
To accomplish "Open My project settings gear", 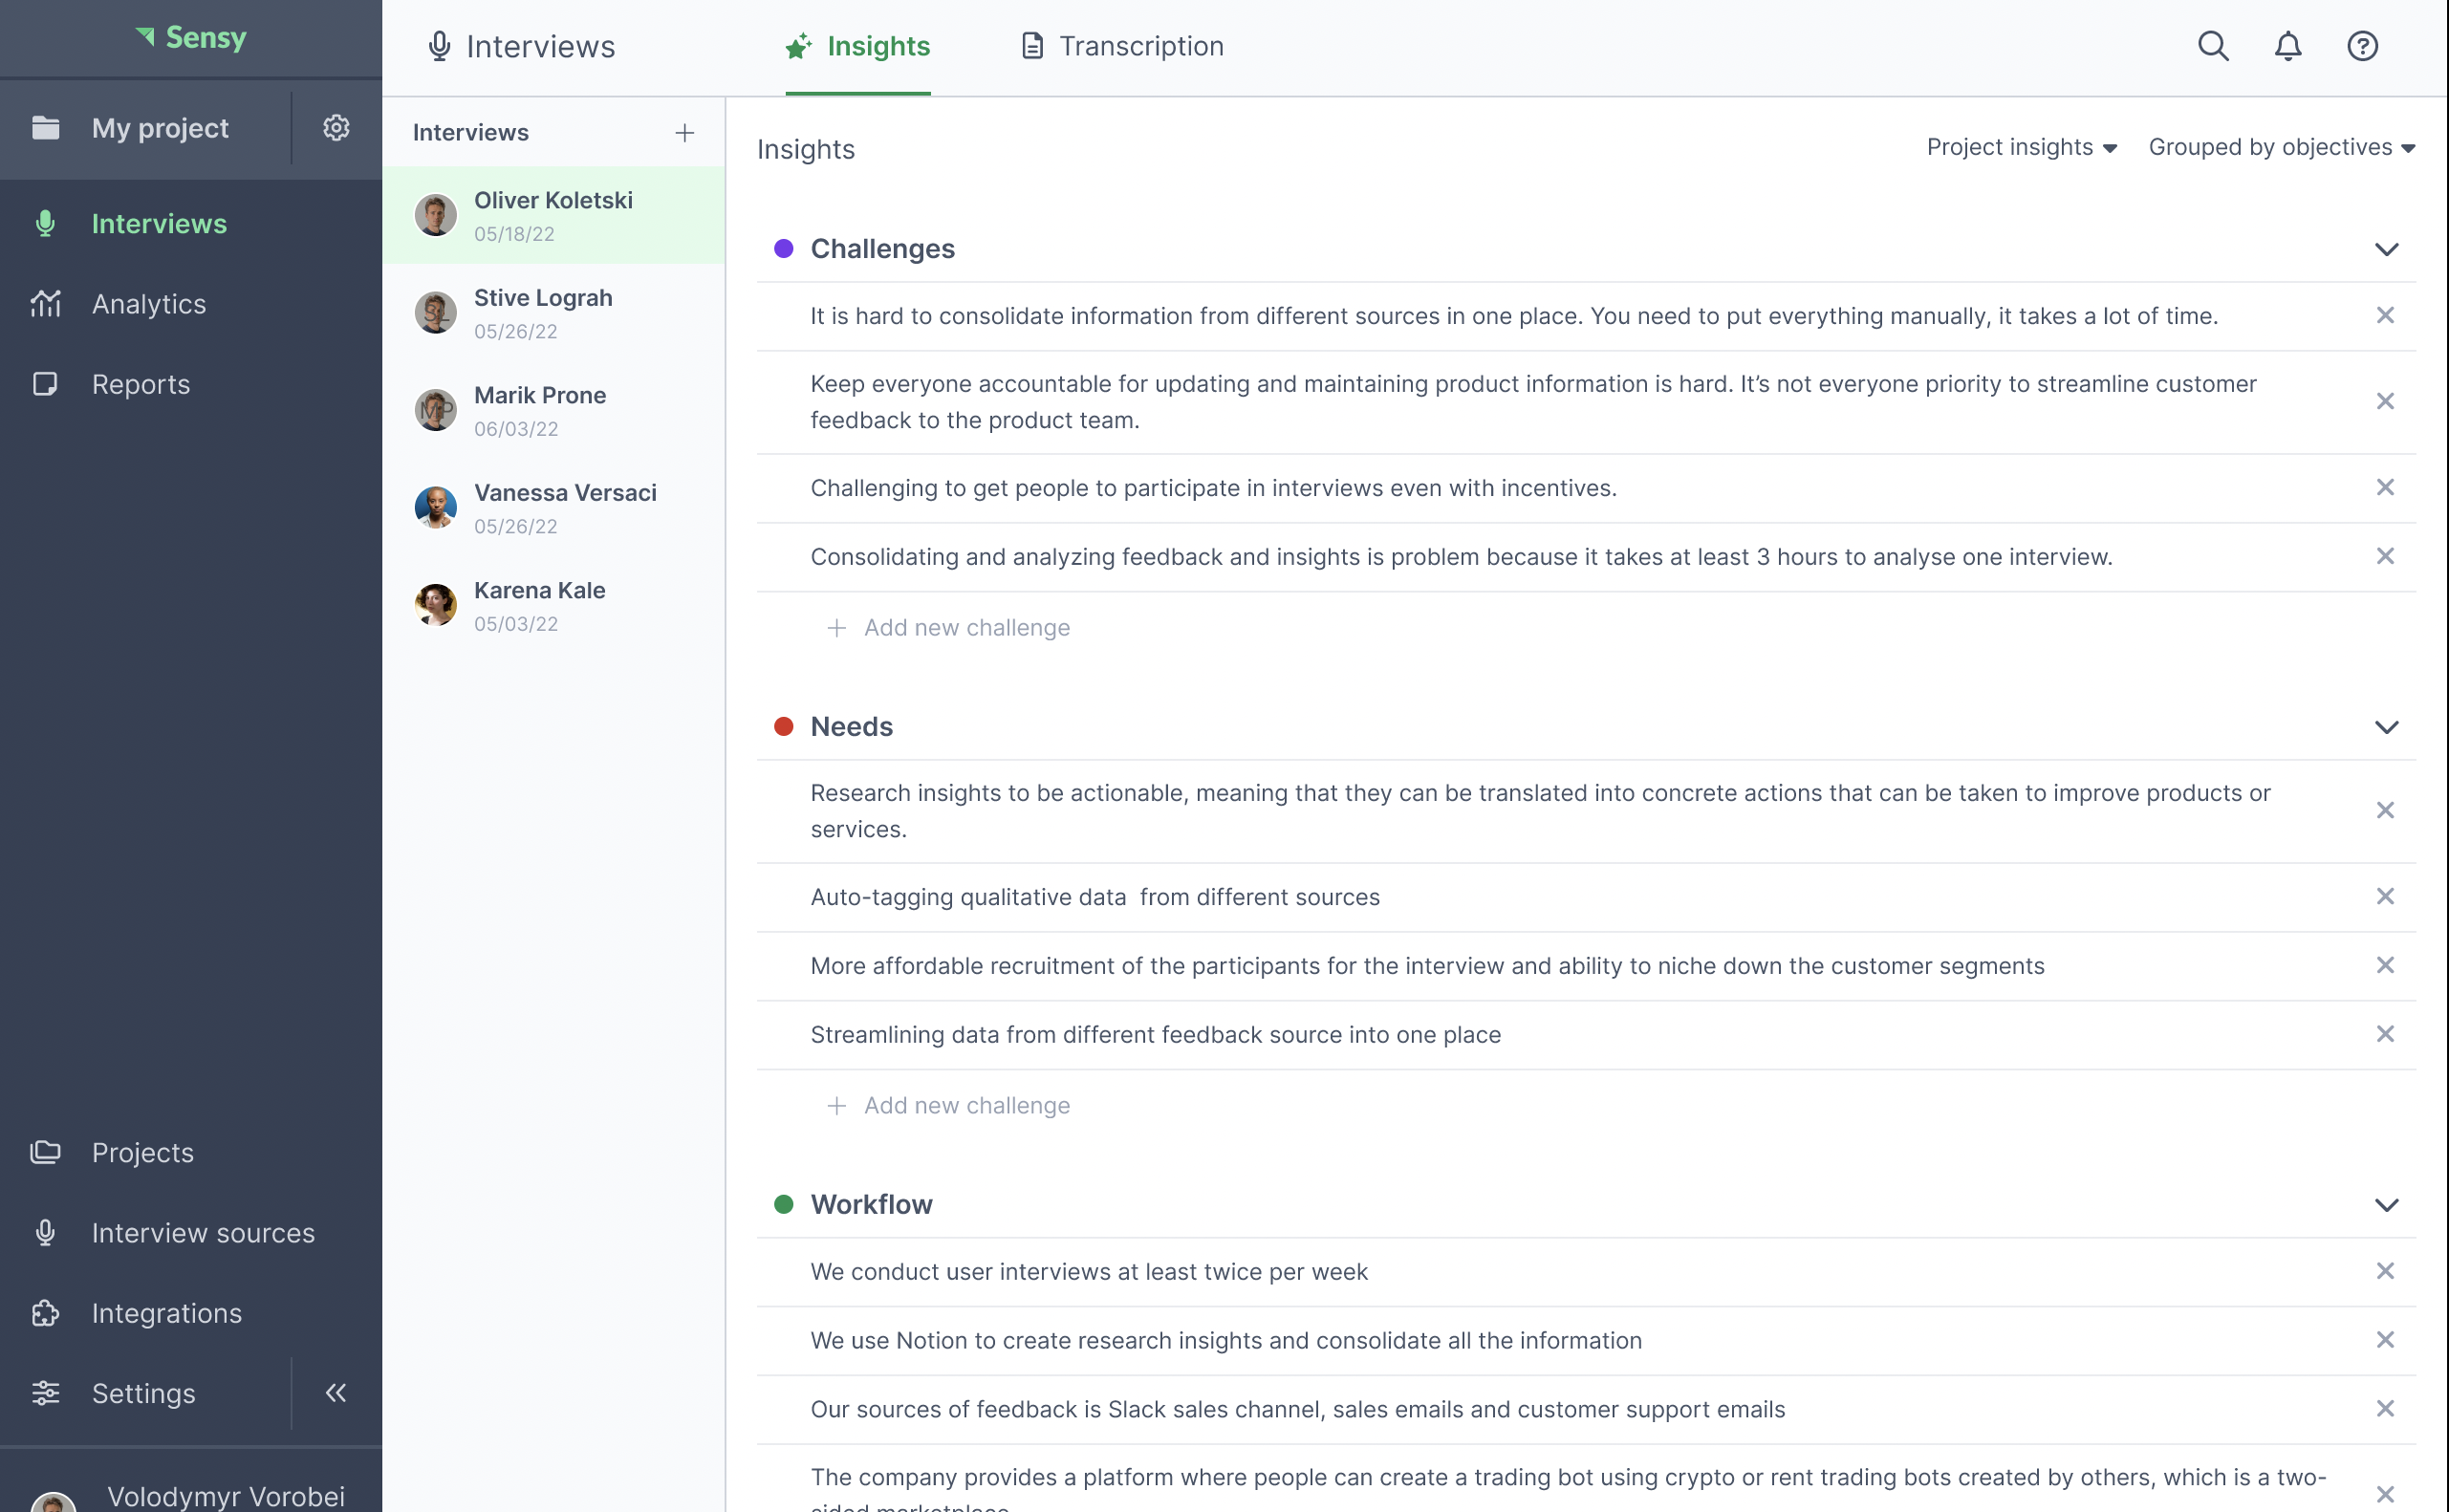I will click(336, 128).
